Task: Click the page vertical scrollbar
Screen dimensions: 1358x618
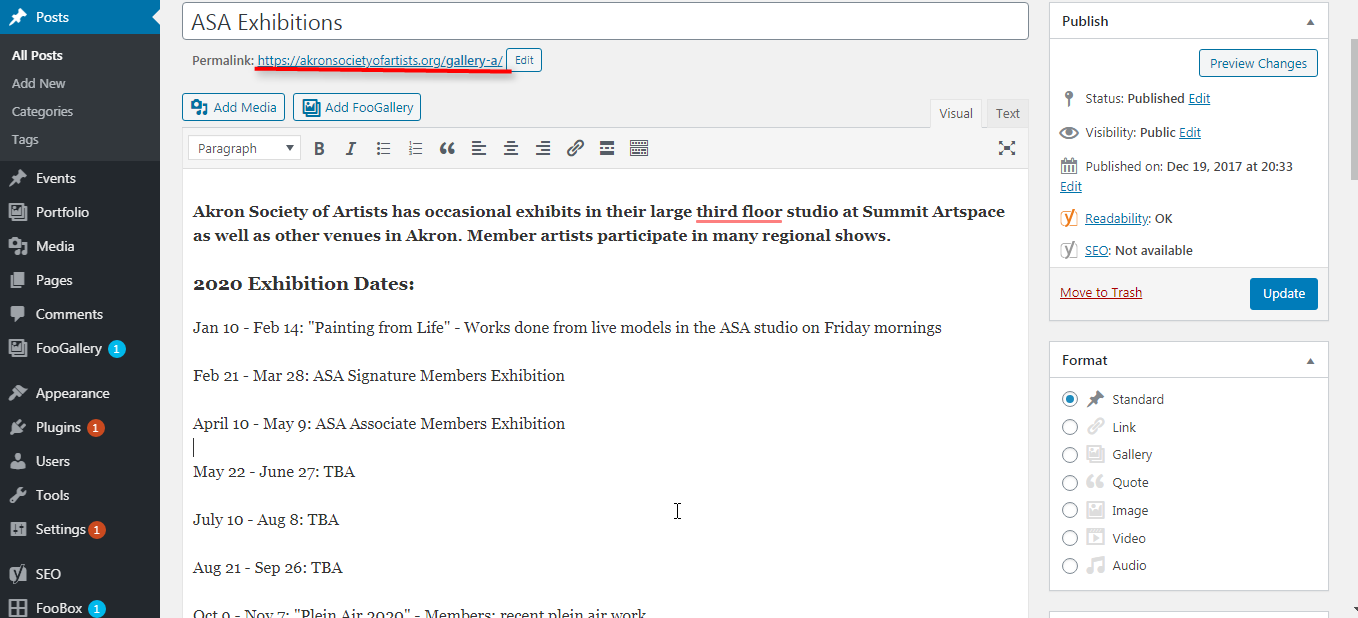Action: [1352, 110]
